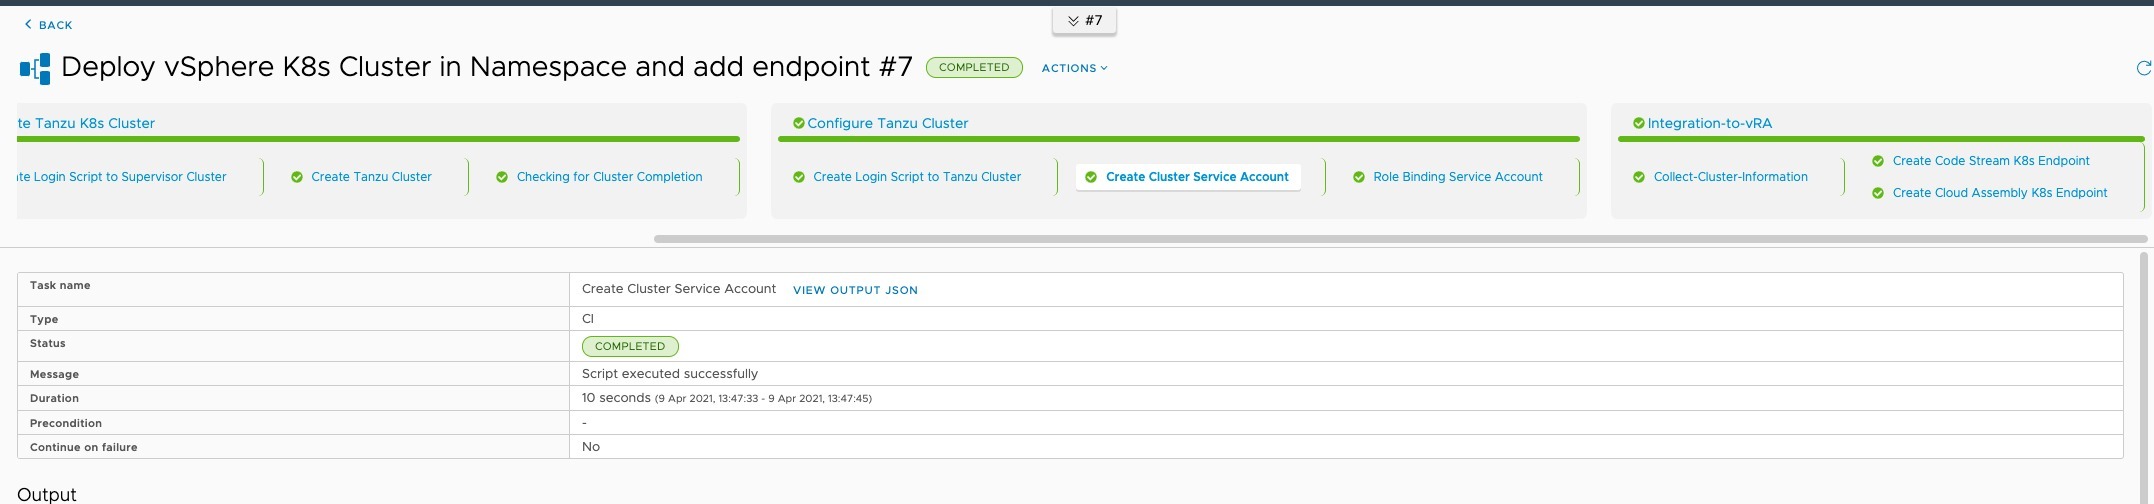Click the horizontal pipeline scrollbar
Image resolution: width=2154 pixels, height=504 pixels.
pos(1400,239)
